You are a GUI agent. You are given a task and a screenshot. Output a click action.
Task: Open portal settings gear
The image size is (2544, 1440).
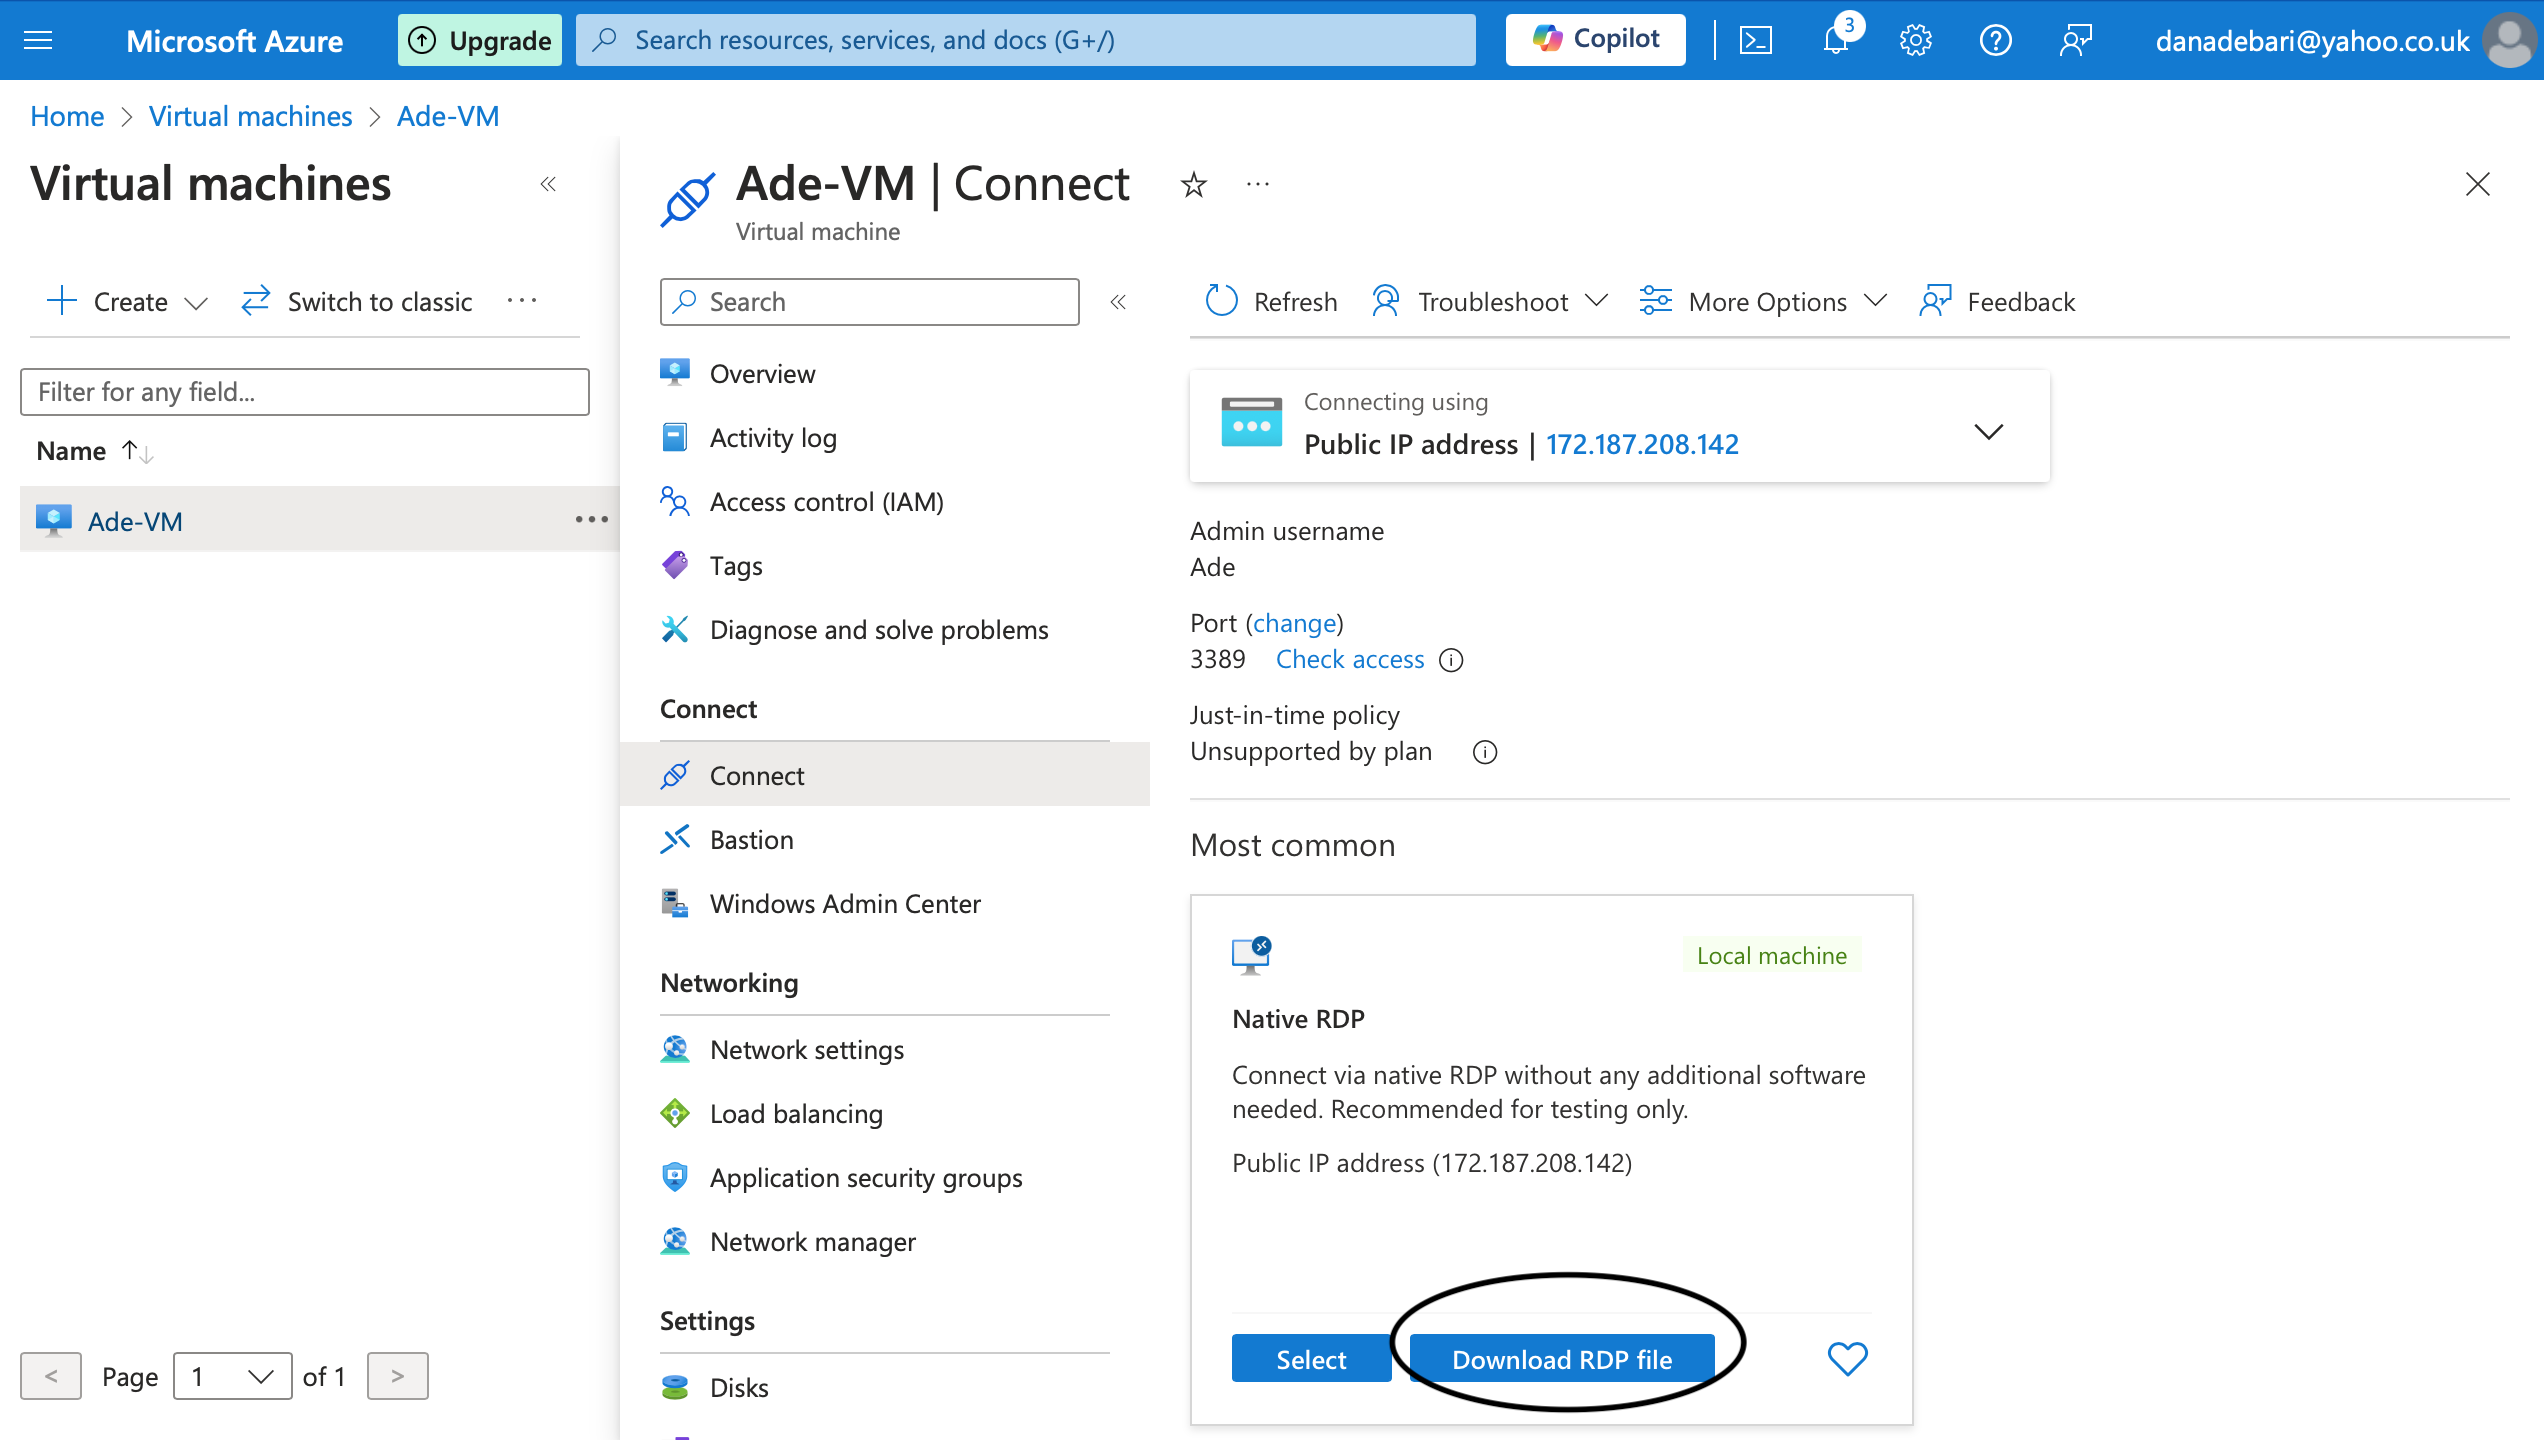[x=1915, y=40]
